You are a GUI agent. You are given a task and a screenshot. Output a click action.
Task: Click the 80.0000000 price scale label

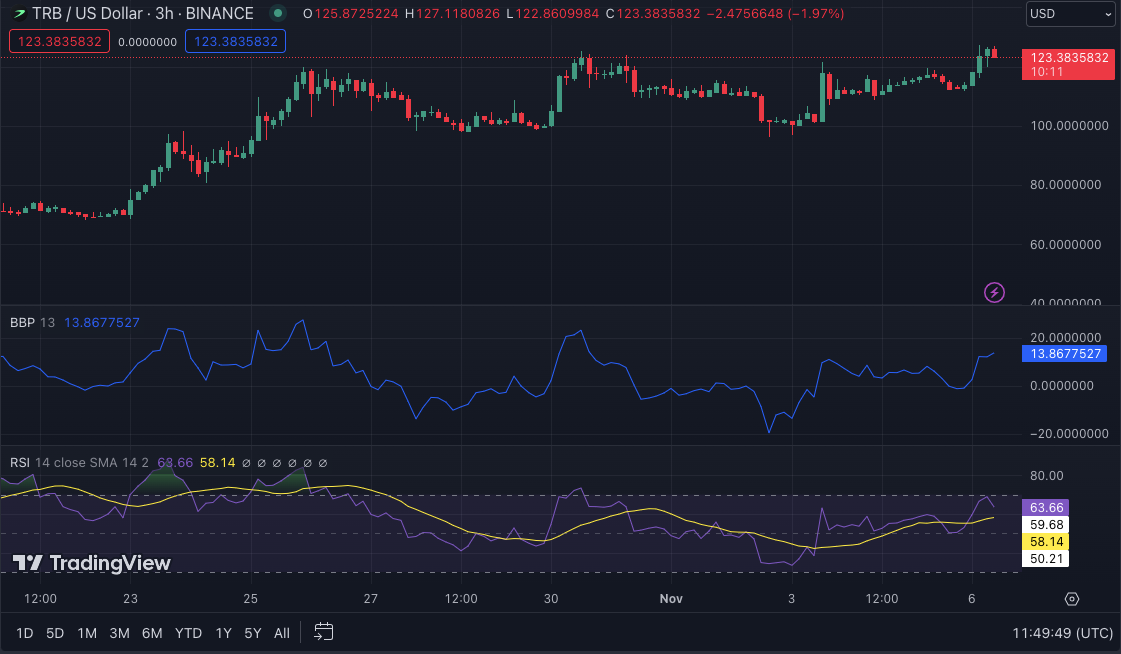1065,184
